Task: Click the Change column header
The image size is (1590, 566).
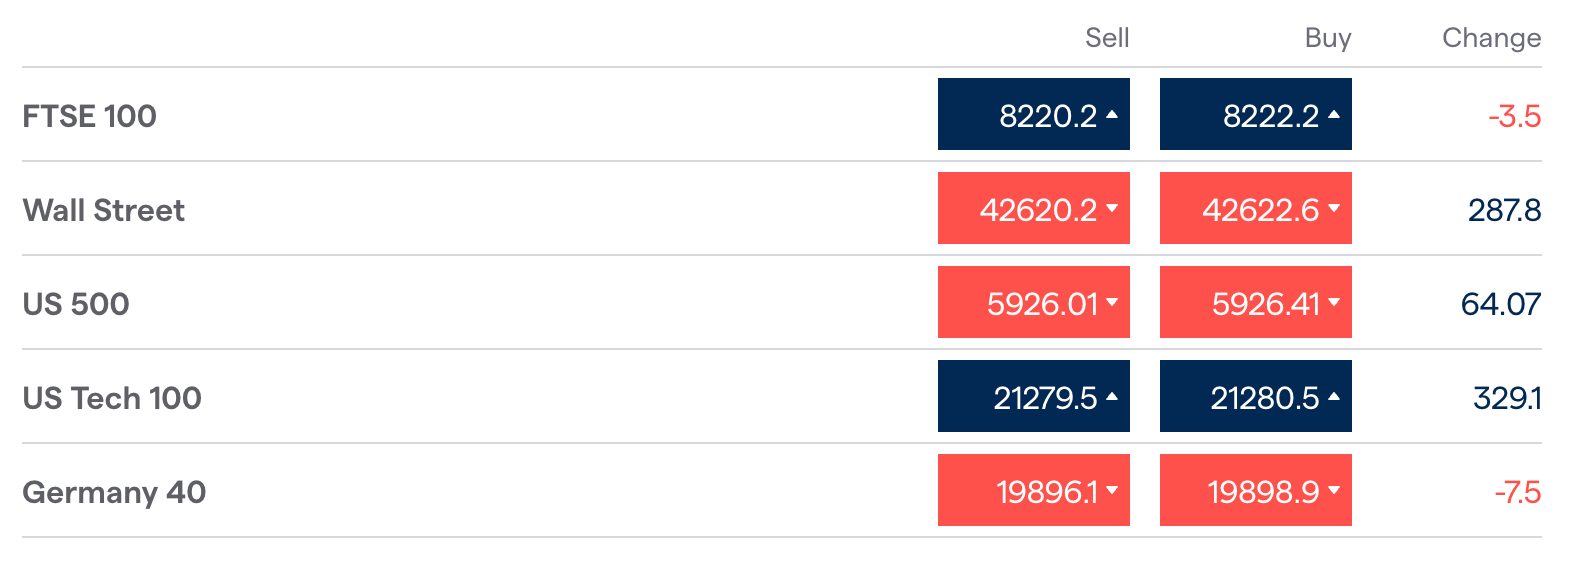Action: (1491, 38)
